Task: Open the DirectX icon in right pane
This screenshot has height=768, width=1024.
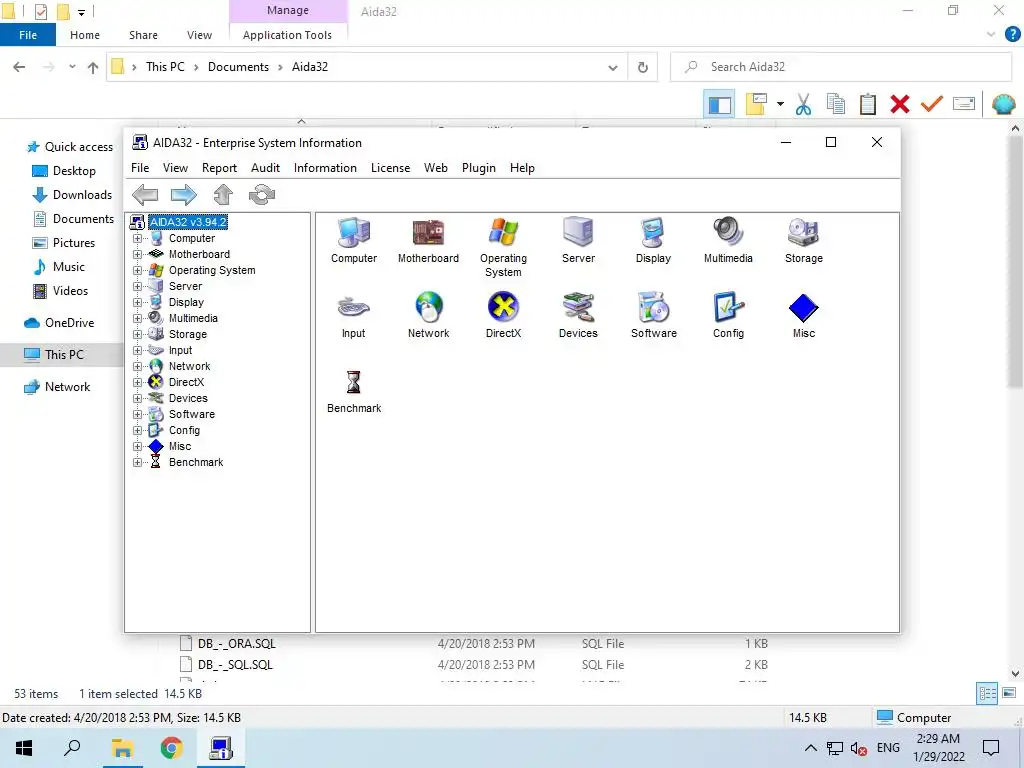Action: tap(503, 315)
